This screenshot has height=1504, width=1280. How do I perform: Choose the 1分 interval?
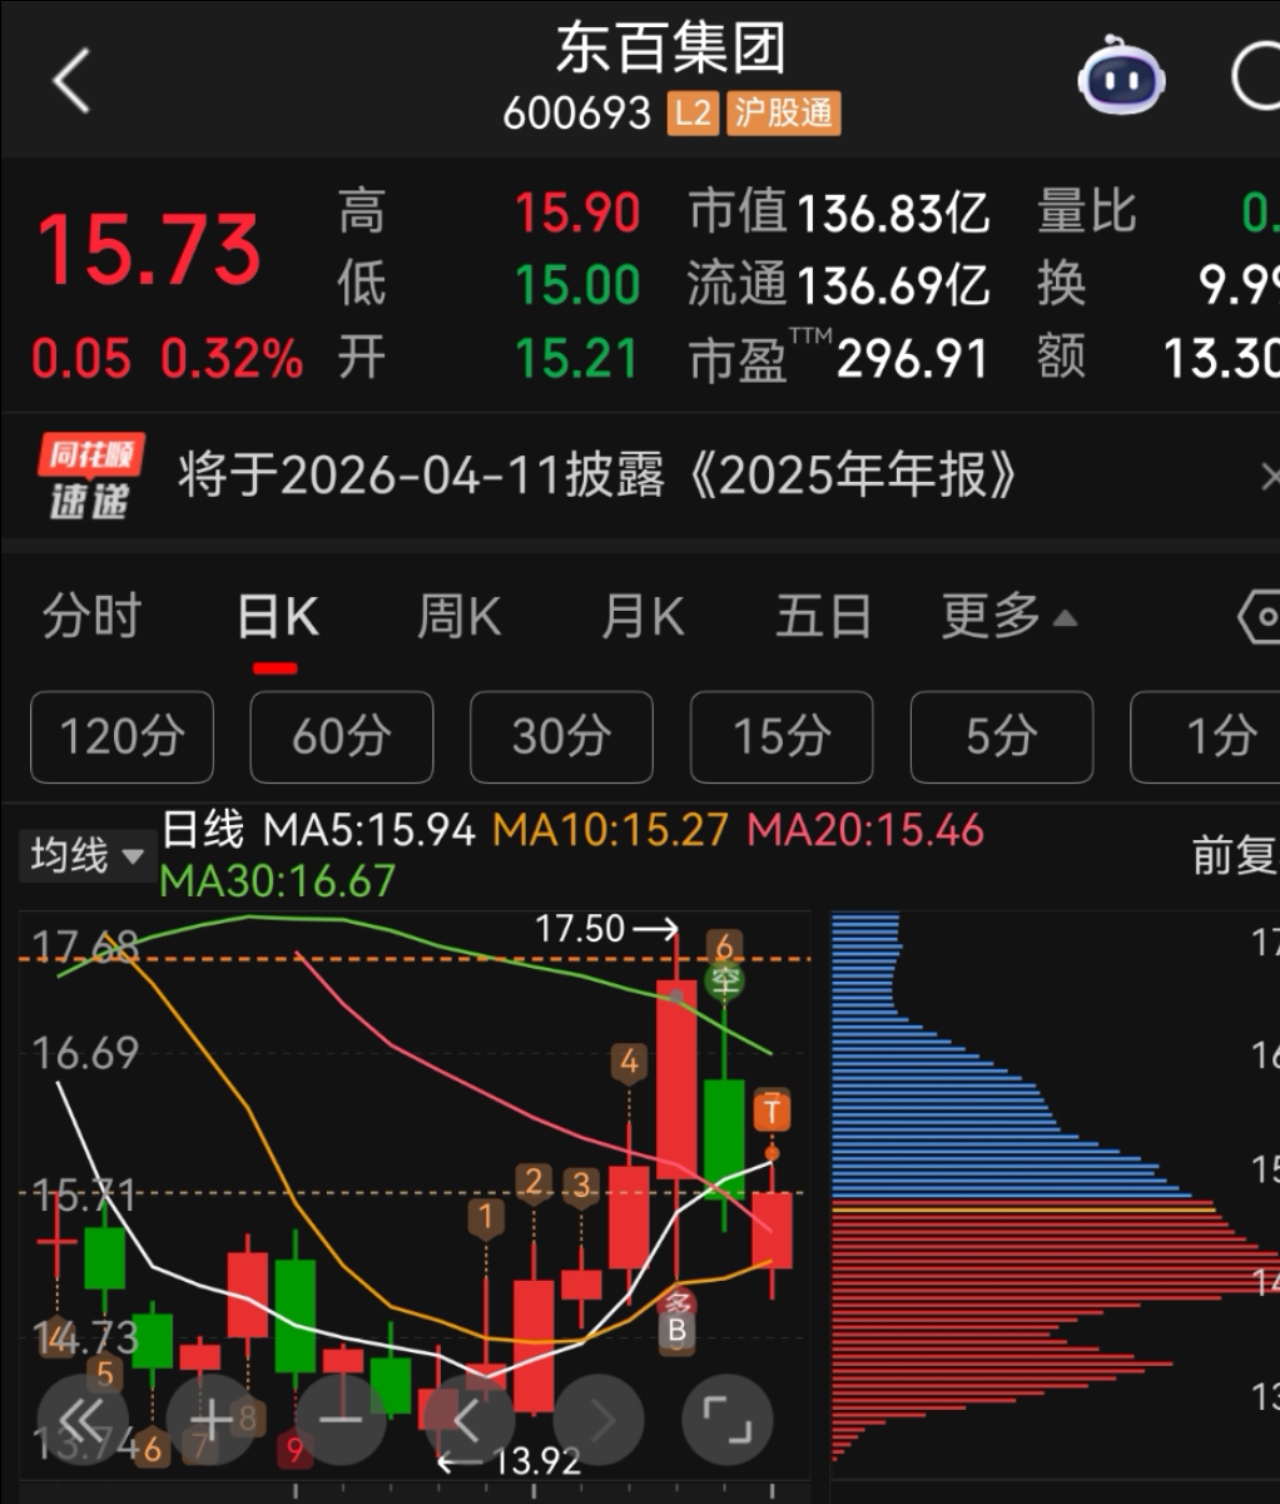(1206, 737)
